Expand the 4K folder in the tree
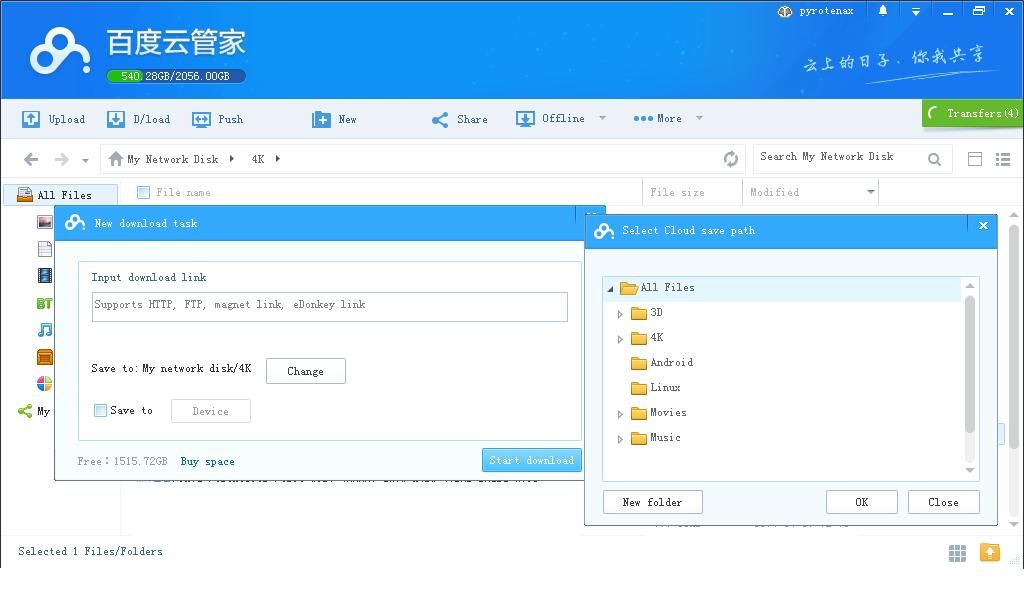Viewport: 1024px width, 600px height. (620, 337)
